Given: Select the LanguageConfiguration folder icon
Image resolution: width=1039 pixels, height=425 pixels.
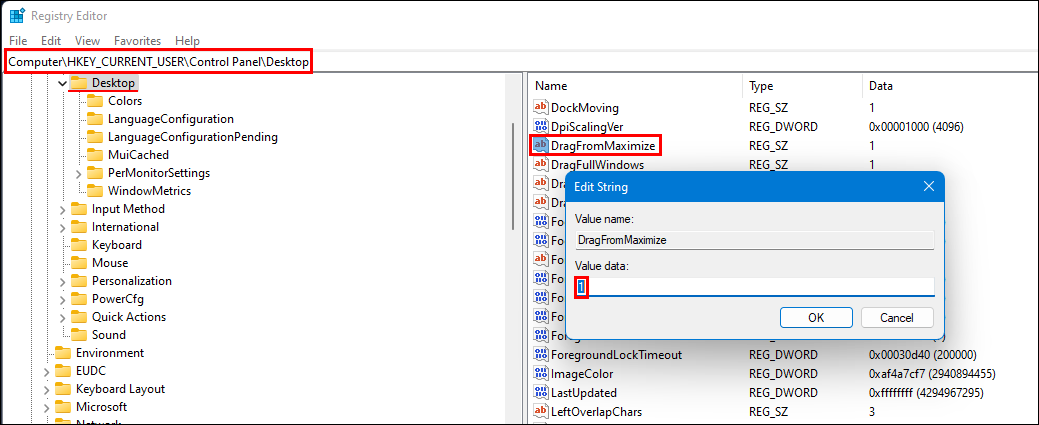Looking at the screenshot, I should tap(95, 119).
